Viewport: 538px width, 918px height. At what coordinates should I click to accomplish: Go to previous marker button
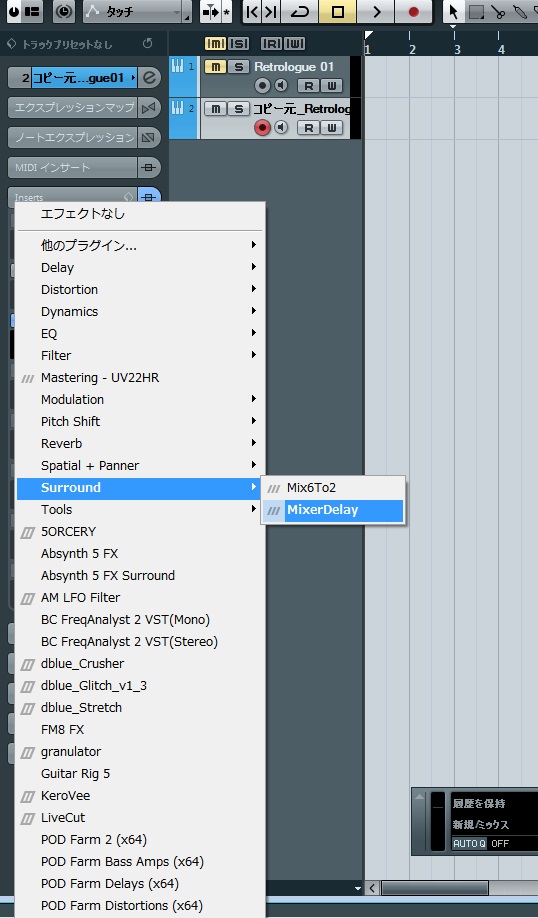pos(252,12)
